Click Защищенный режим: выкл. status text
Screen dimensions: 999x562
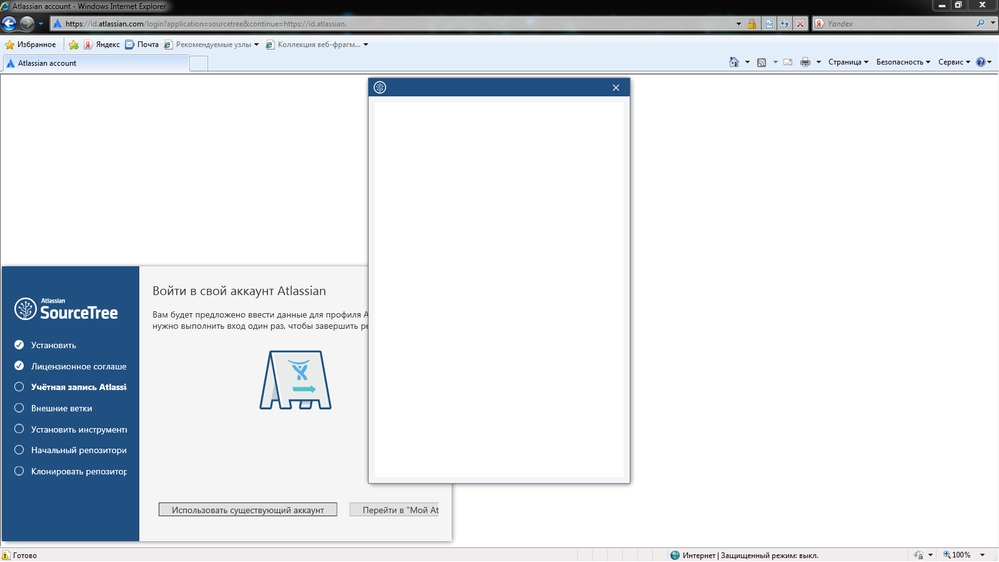point(769,556)
